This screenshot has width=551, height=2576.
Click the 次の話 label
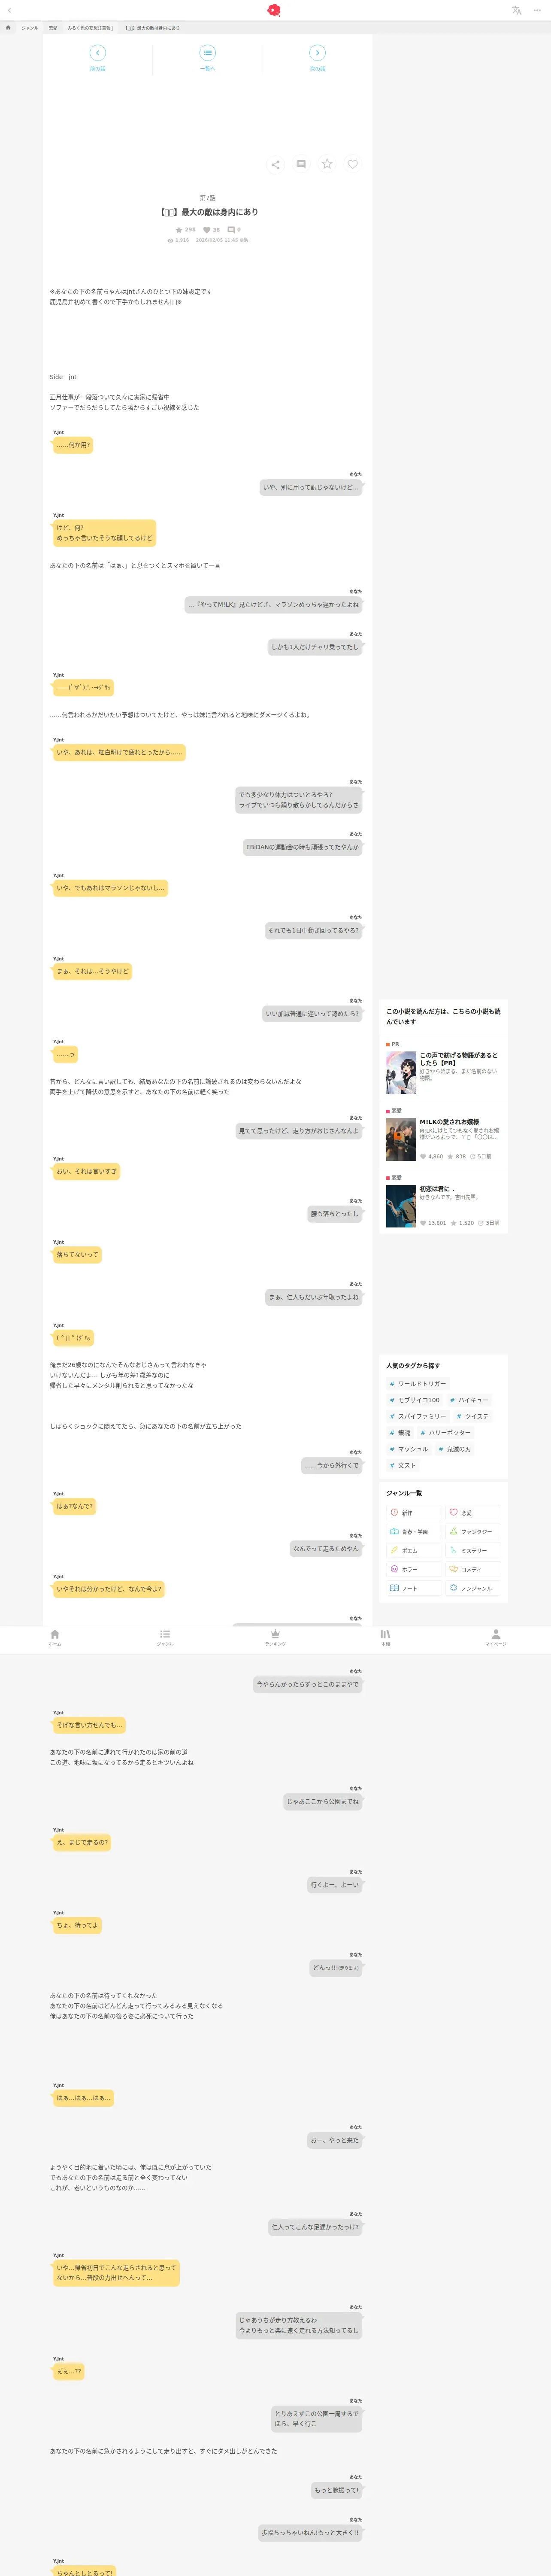tap(317, 69)
